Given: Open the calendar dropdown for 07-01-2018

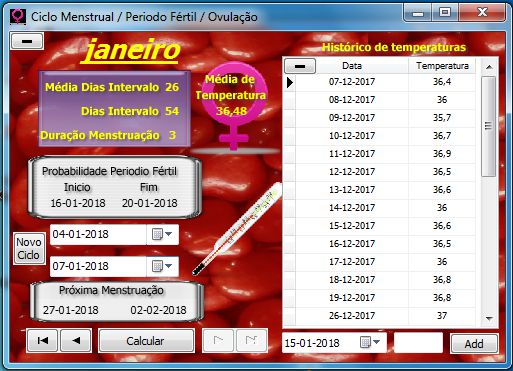Looking at the screenshot, I should (x=162, y=266).
